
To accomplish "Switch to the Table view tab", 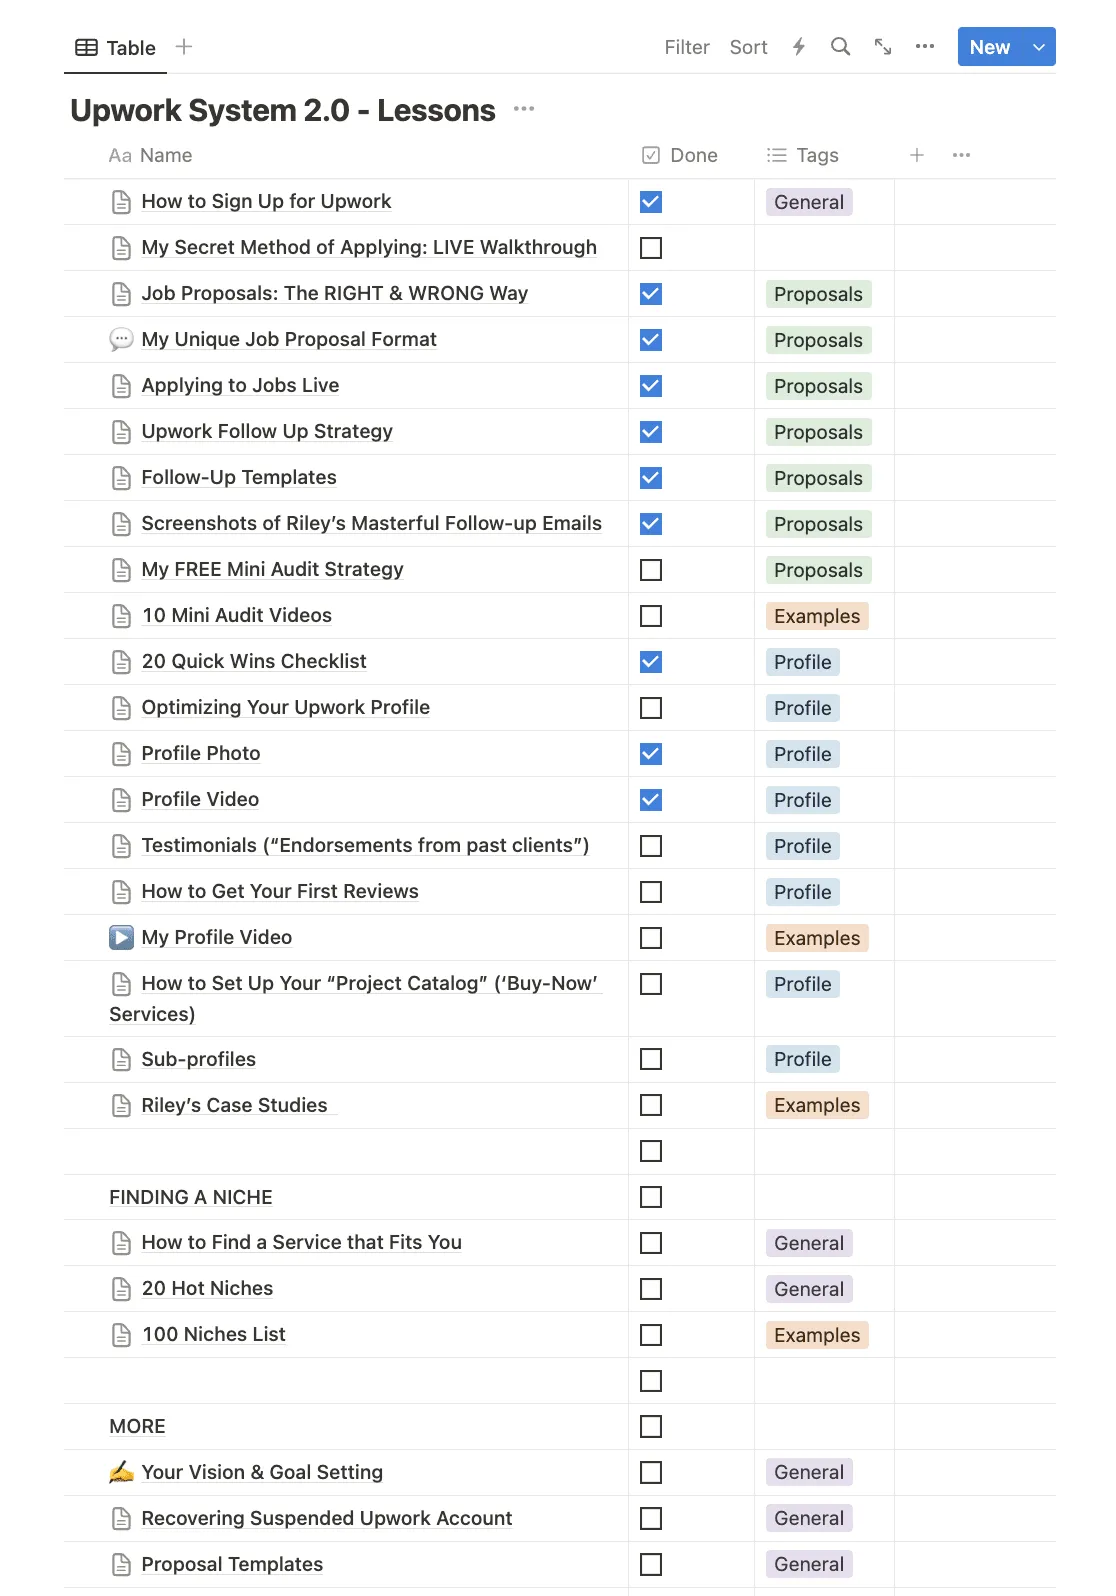I will [116, 47].
